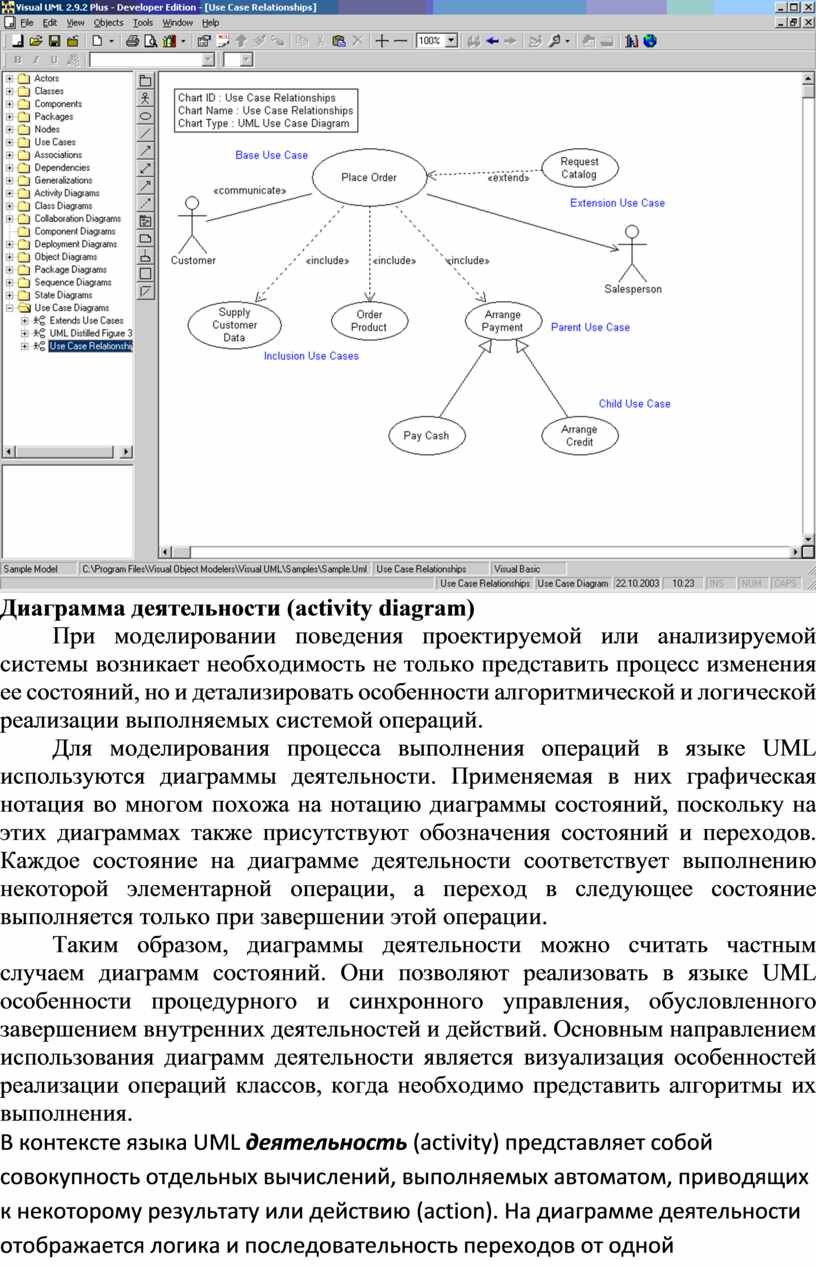The width and height of the screenshot is (816, 1266).
Task: Click the Zoom In plus icon
Action: pyautogui.click(x=382, y=42)
